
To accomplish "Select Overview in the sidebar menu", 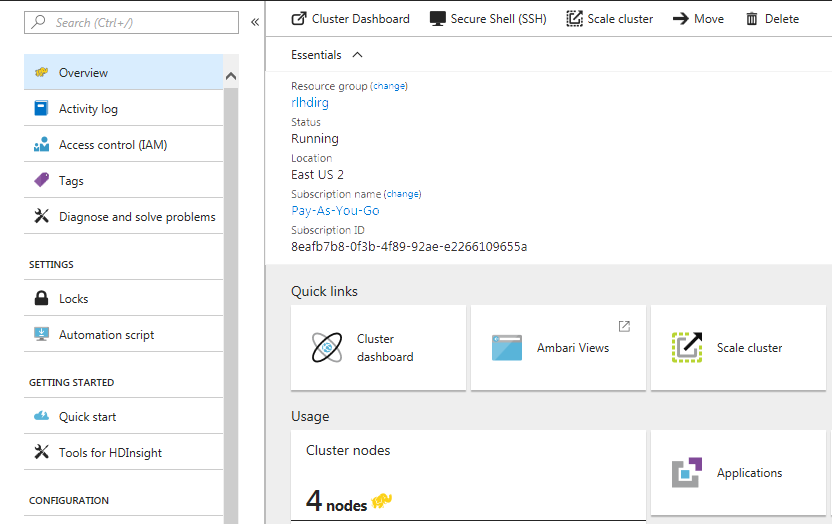I will coord(124,72).
